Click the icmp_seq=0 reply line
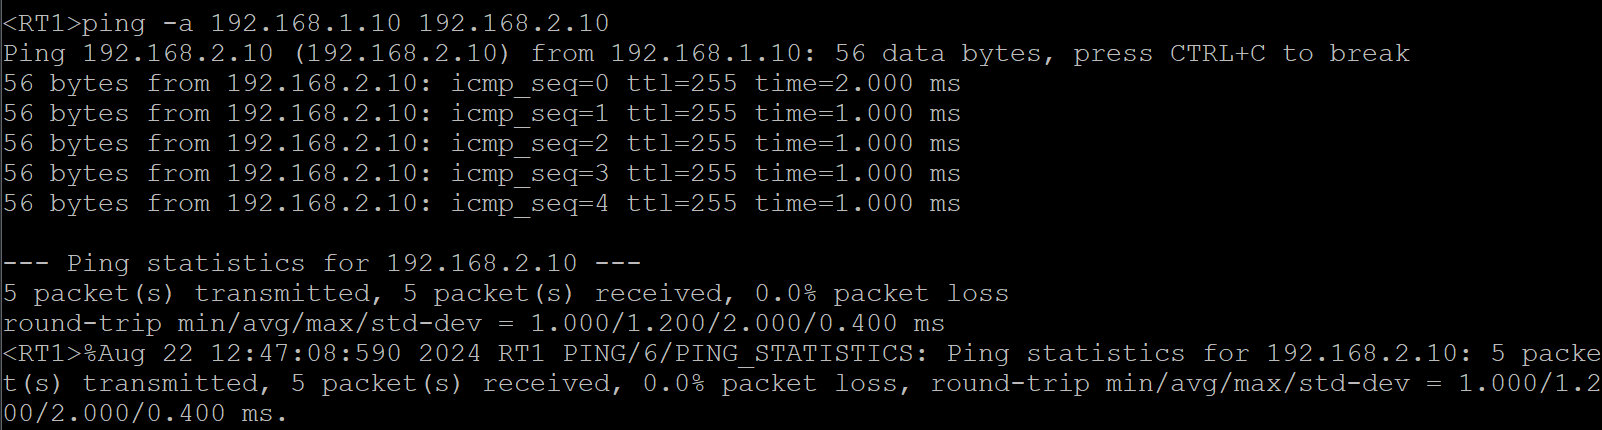 coord(480,83)
